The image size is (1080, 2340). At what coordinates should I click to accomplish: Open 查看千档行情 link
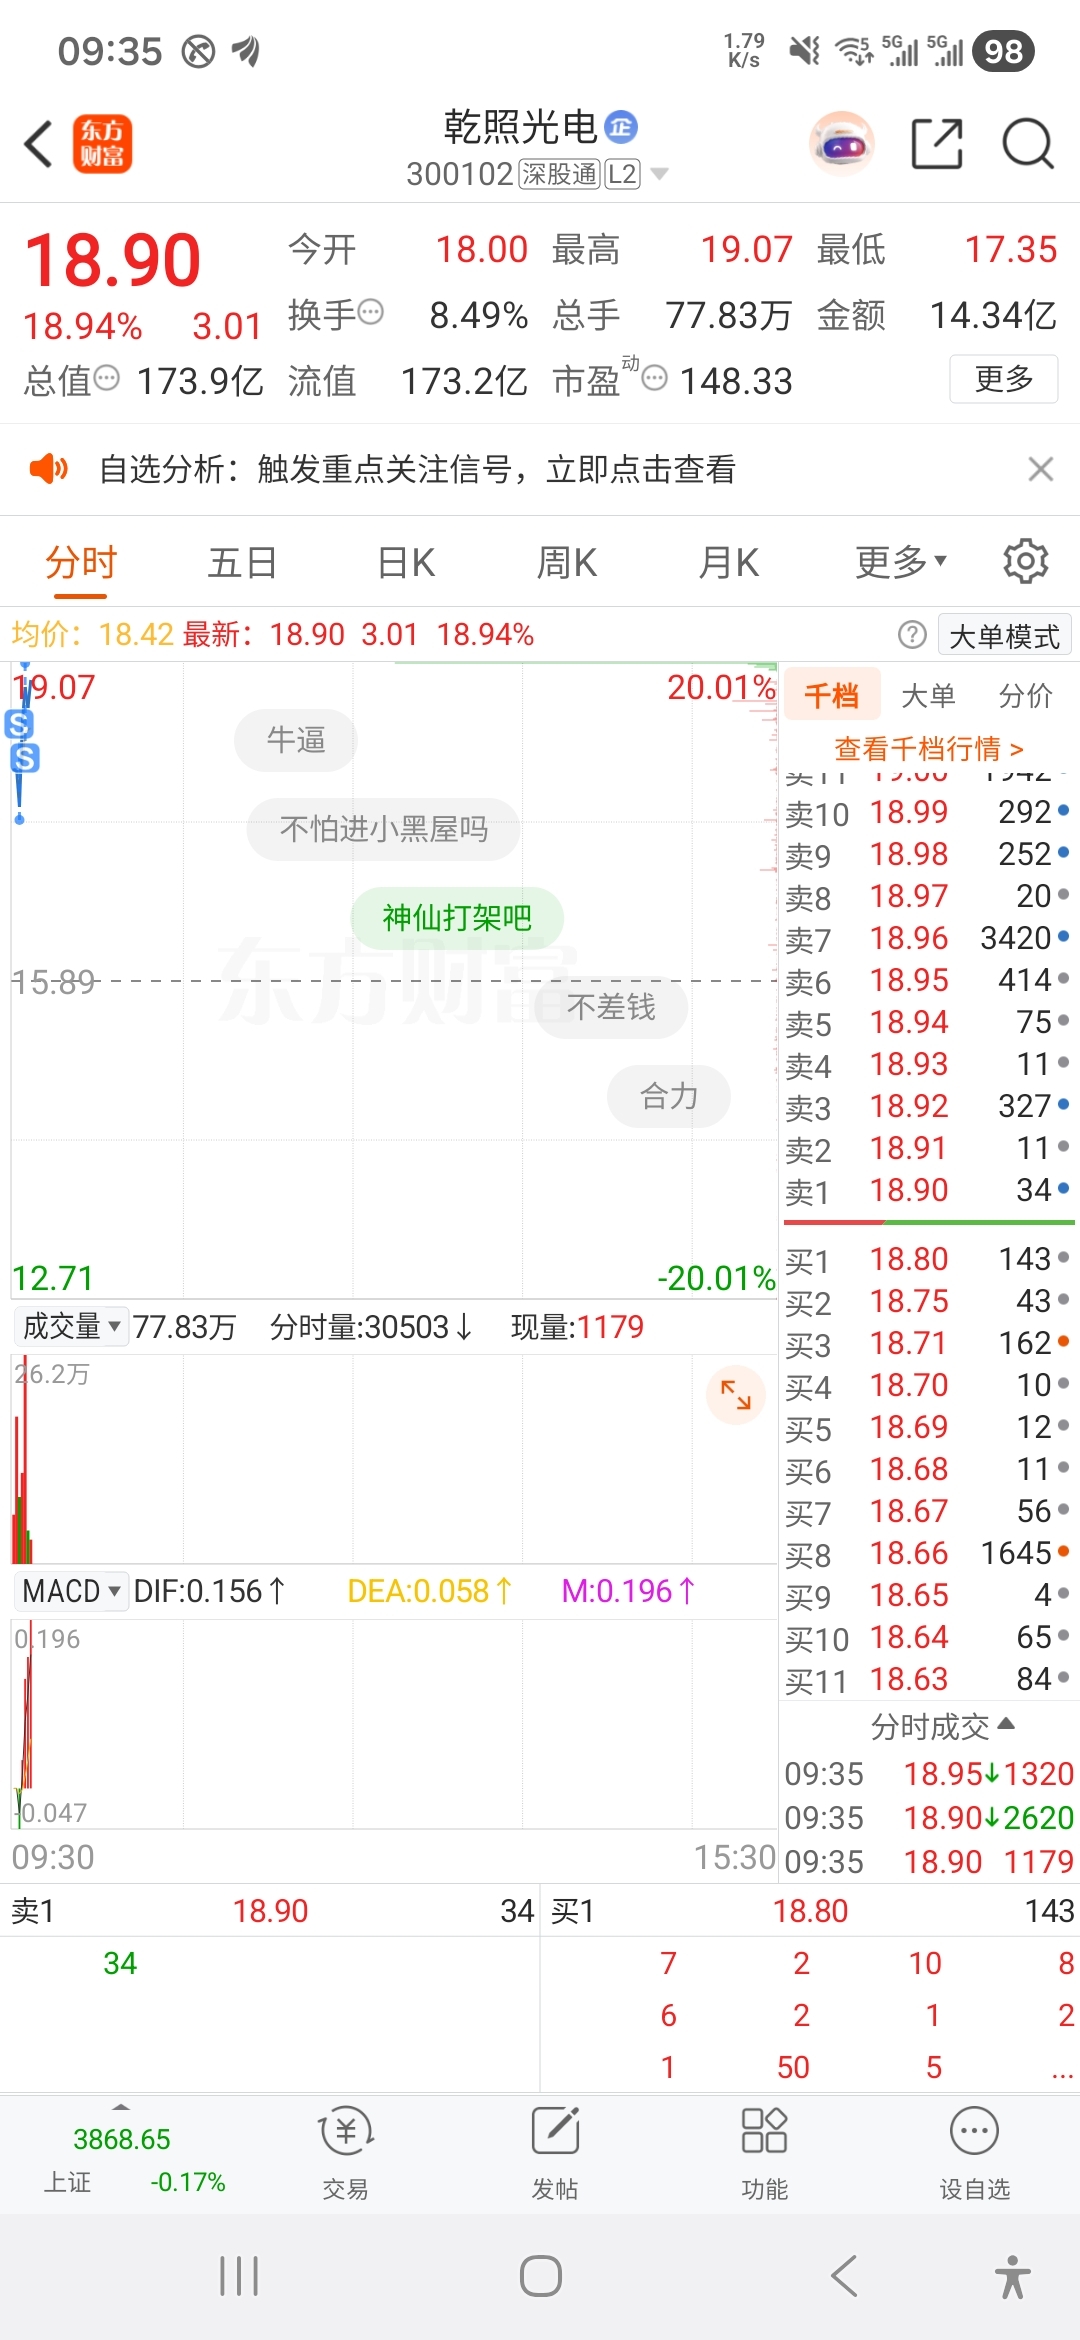tap(929, 748)
